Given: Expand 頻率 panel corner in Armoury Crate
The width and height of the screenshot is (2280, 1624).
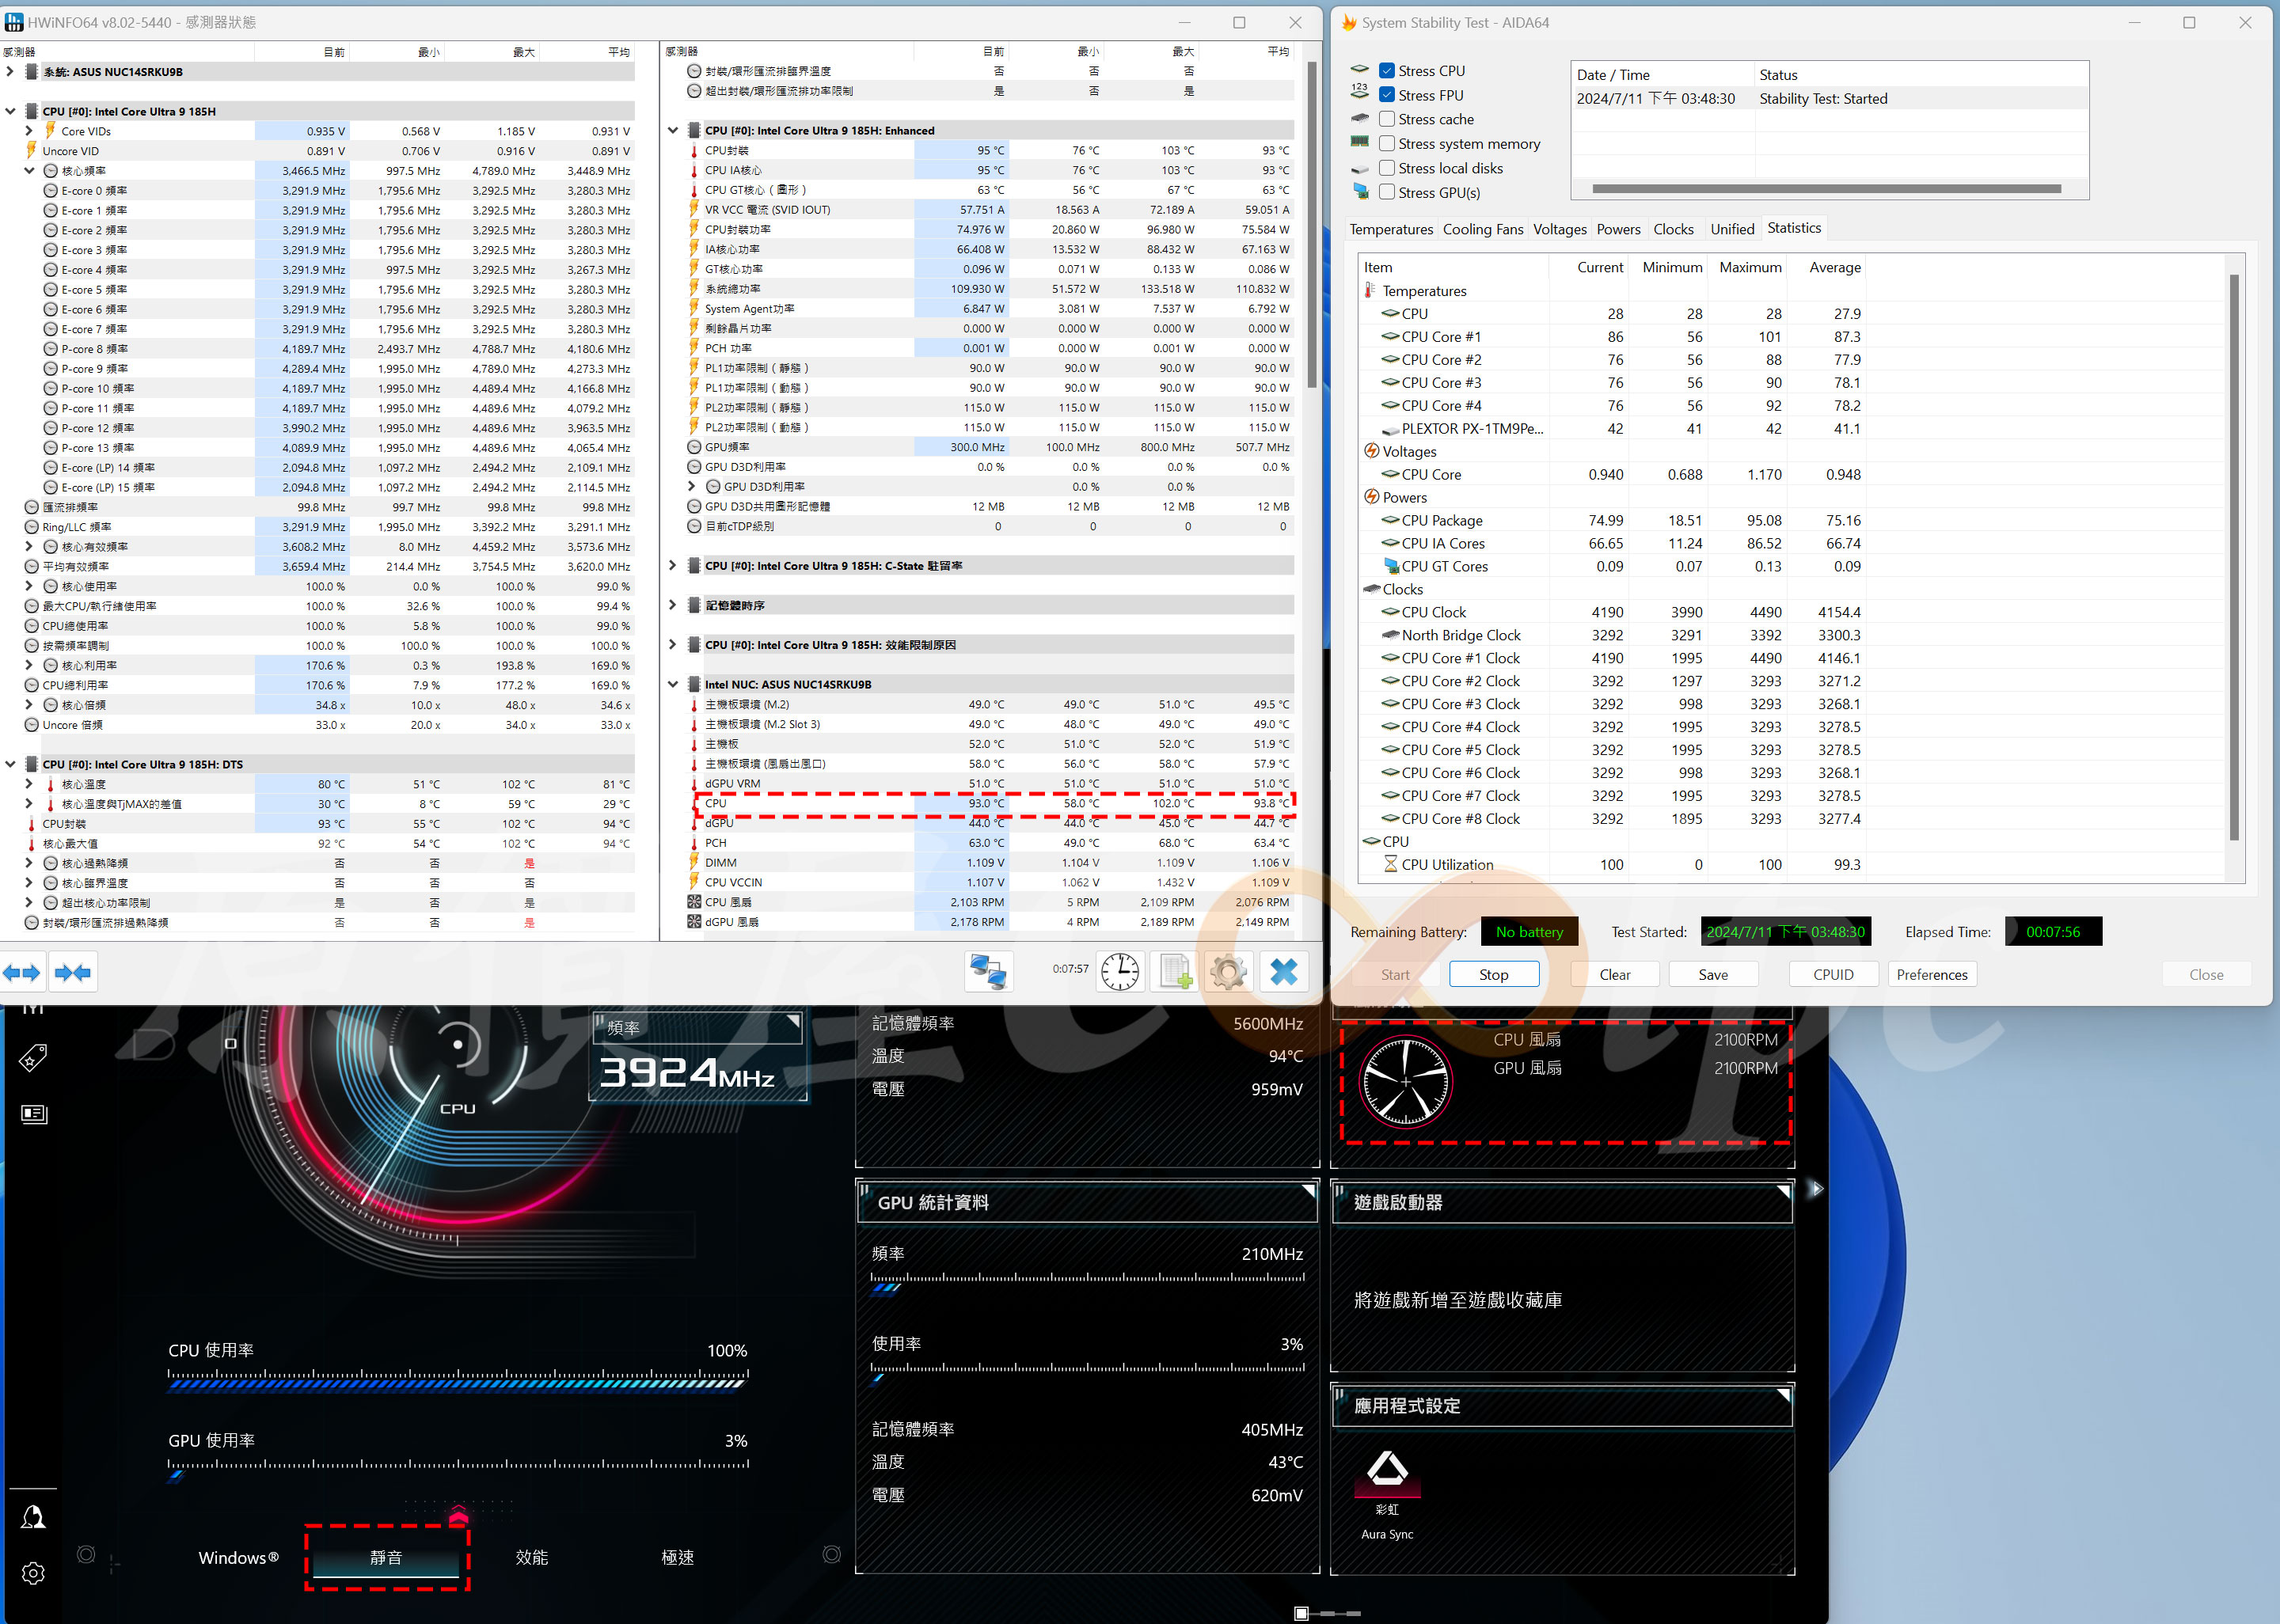Looking at the screenshot, I should 794,1021.
